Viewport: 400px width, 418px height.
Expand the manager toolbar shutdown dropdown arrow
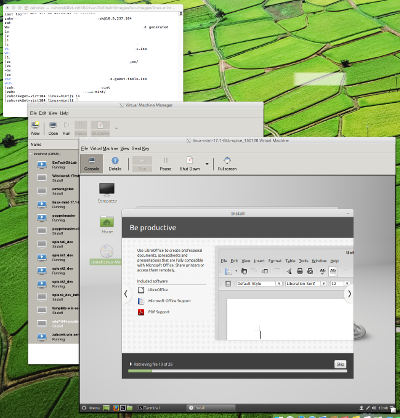tap(116, 128)
